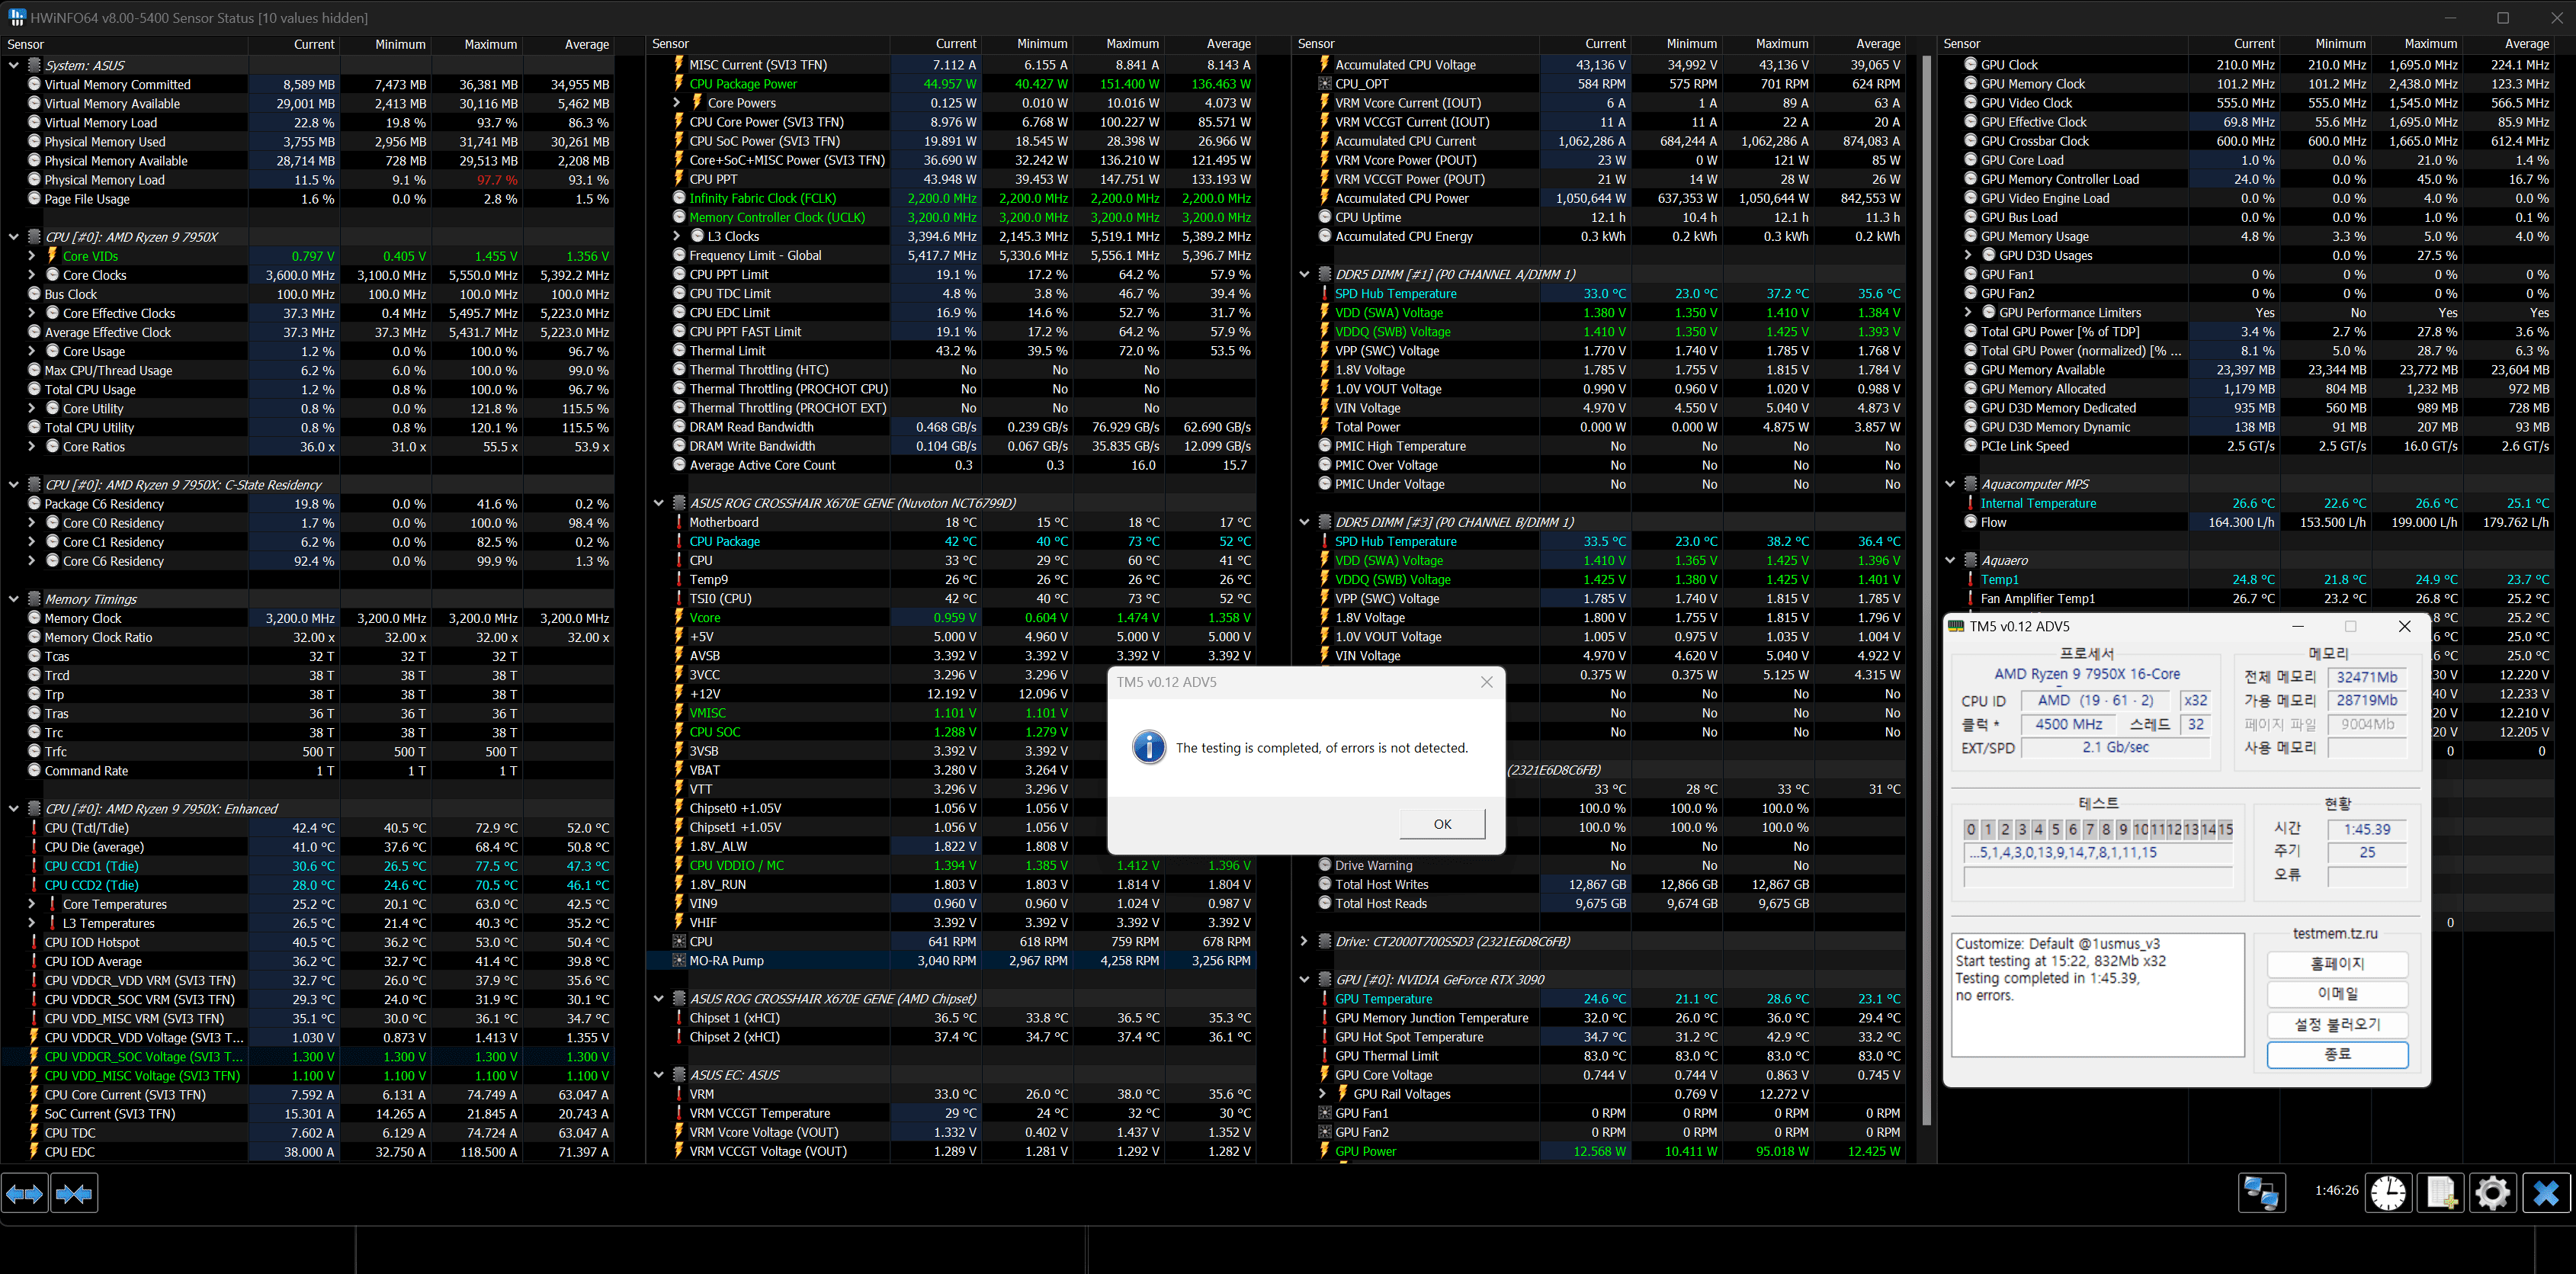The width and height of the screenshot is (2576, 1274).
Task: Expand the L3 Clocks row
Action: coord(677,237)
